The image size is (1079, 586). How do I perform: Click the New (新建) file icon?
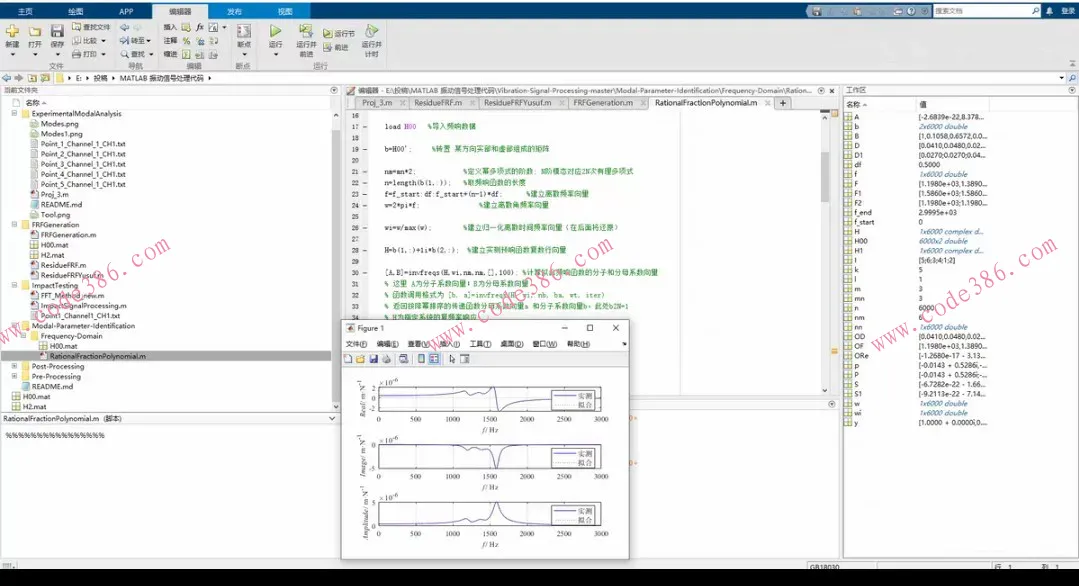[x=12, y=32]
